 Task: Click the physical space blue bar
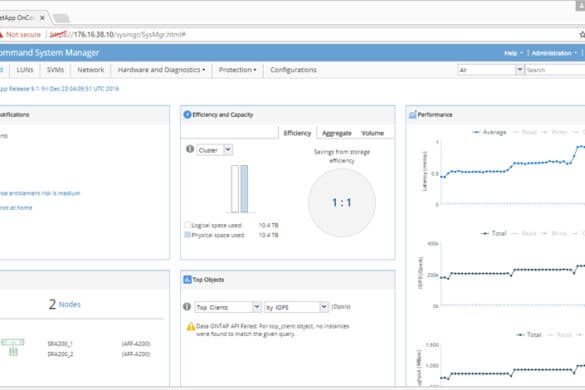tap(244, 189)
